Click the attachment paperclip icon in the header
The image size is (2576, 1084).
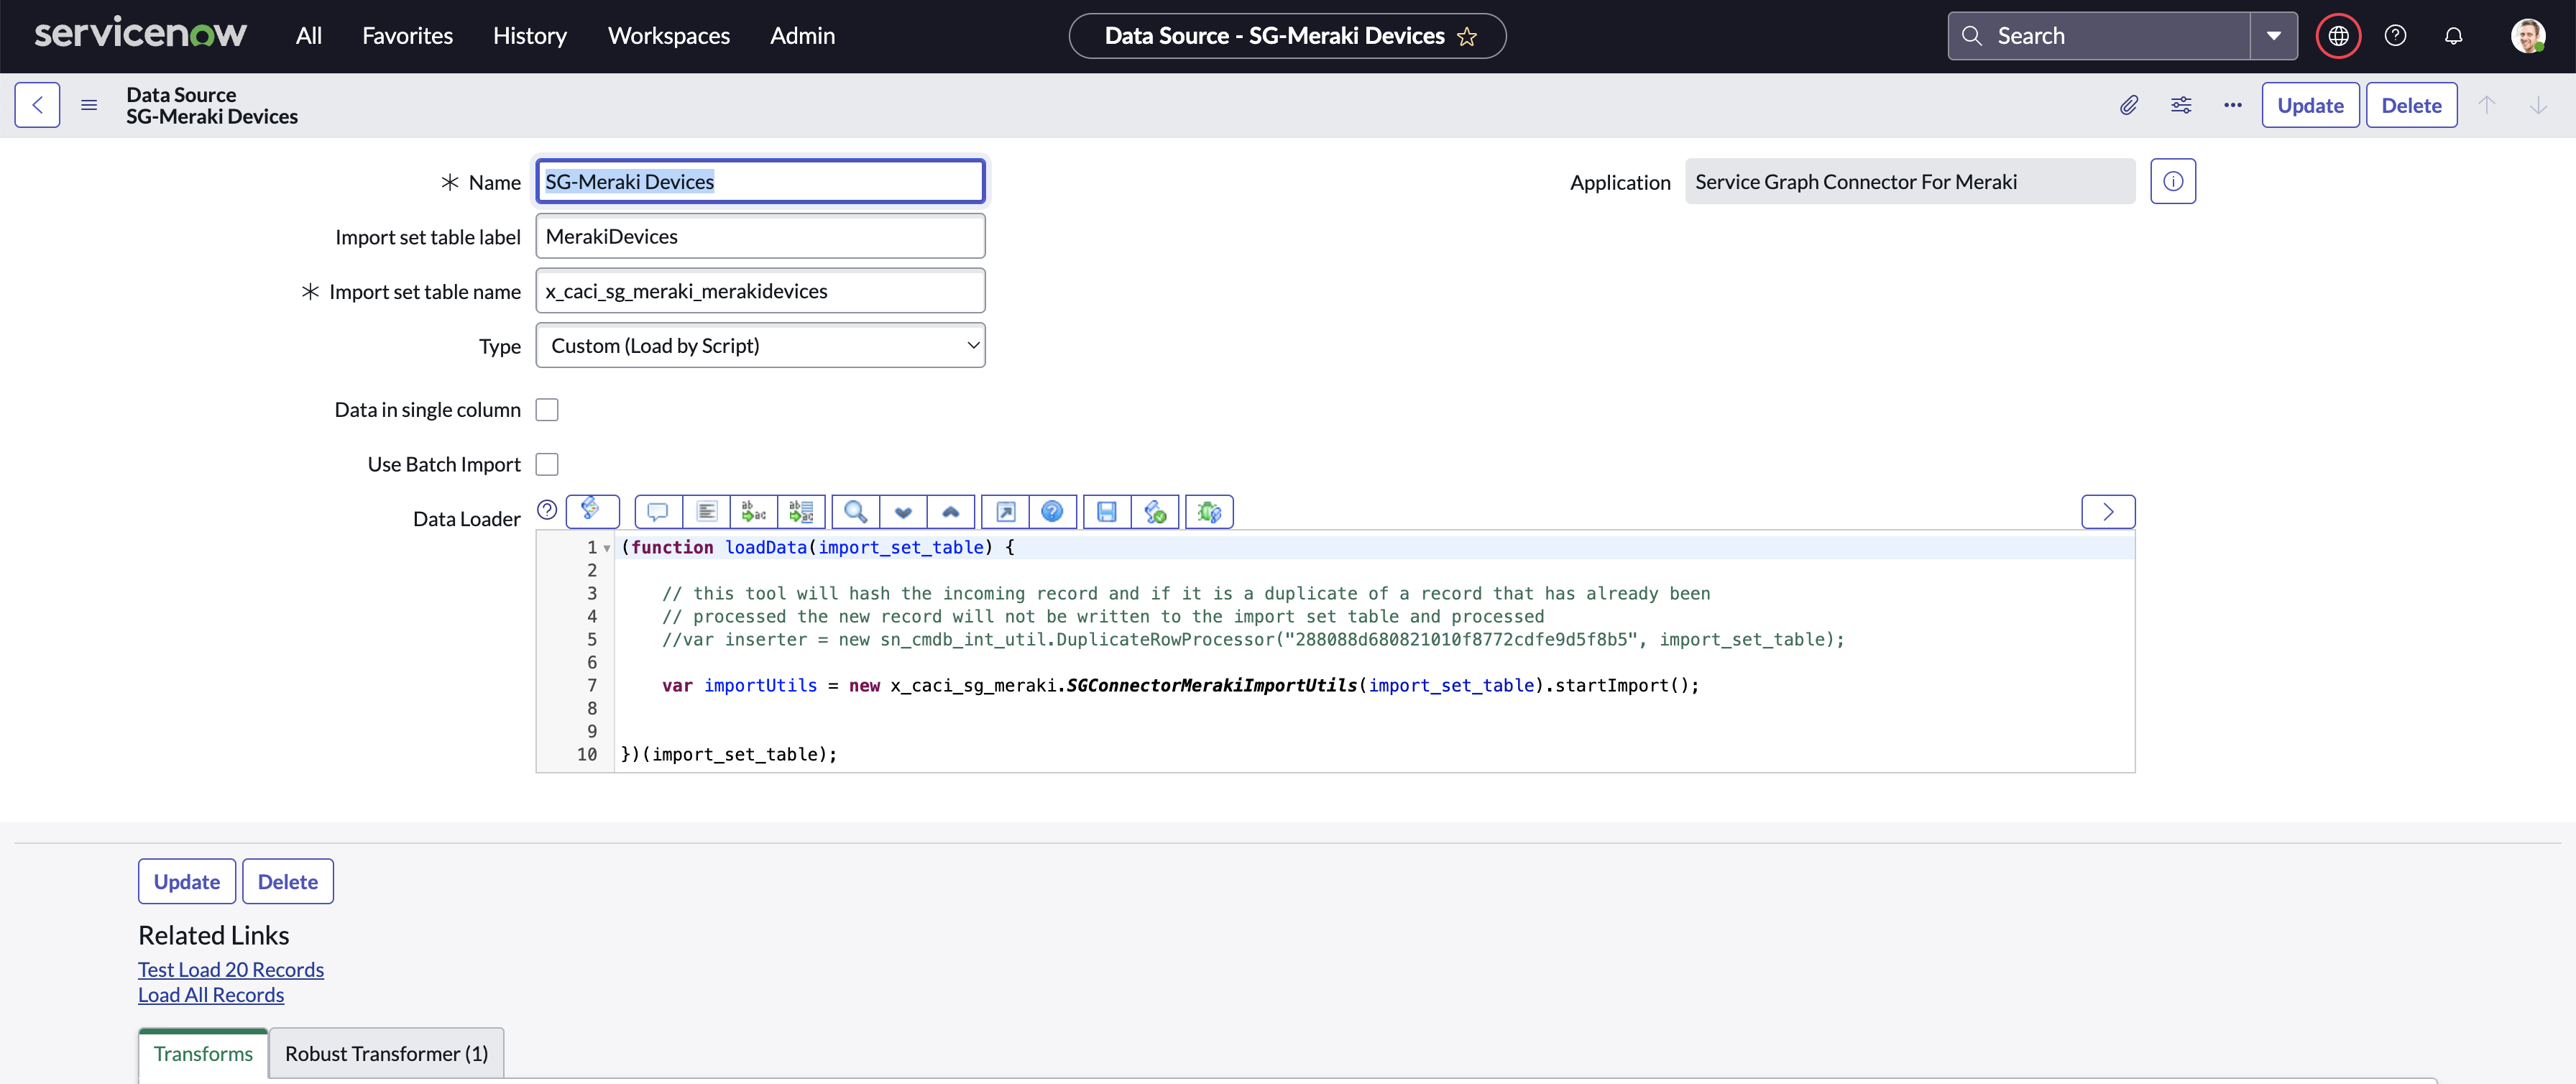click(x=2129, y=105)
